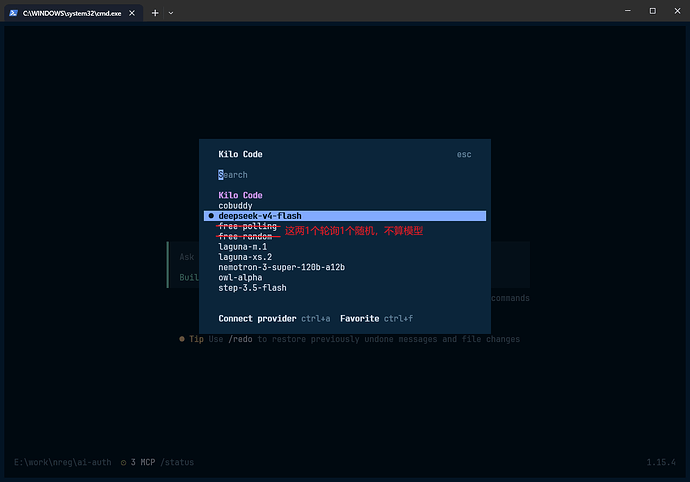
Task: Open a new terminal tab with plus icon
Action: (x=155, y=13)
